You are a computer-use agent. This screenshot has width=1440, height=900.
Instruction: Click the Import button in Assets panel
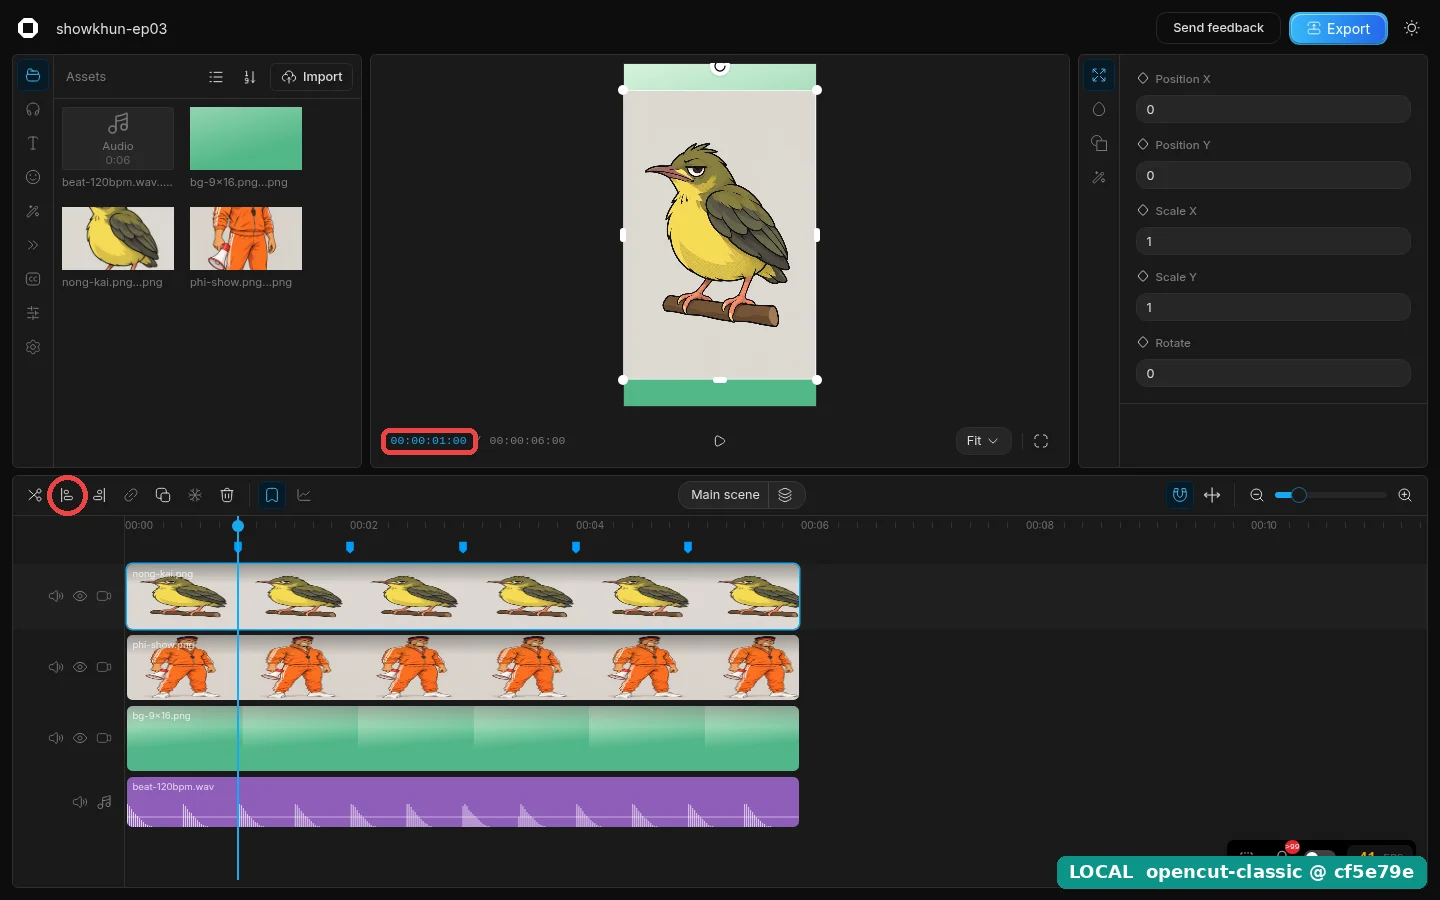pos(312,77)
